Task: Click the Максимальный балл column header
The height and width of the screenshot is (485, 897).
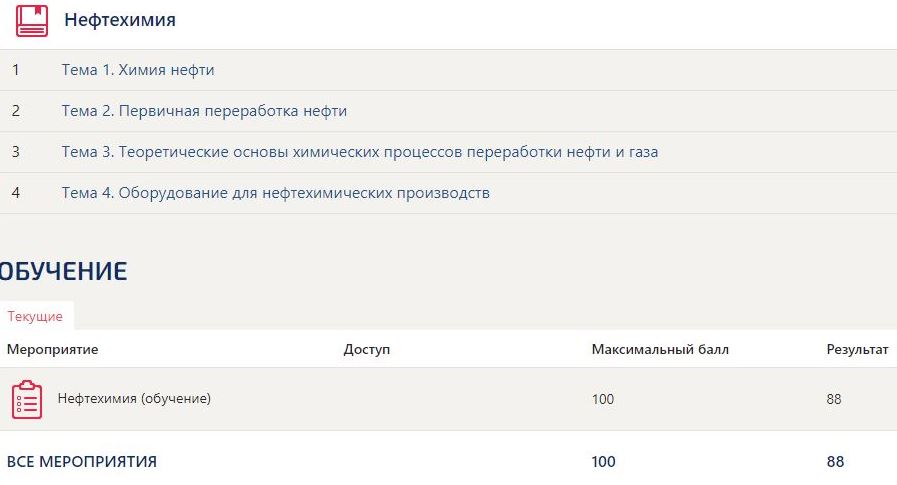Action: pyautogui.click(x=660, y=349)
